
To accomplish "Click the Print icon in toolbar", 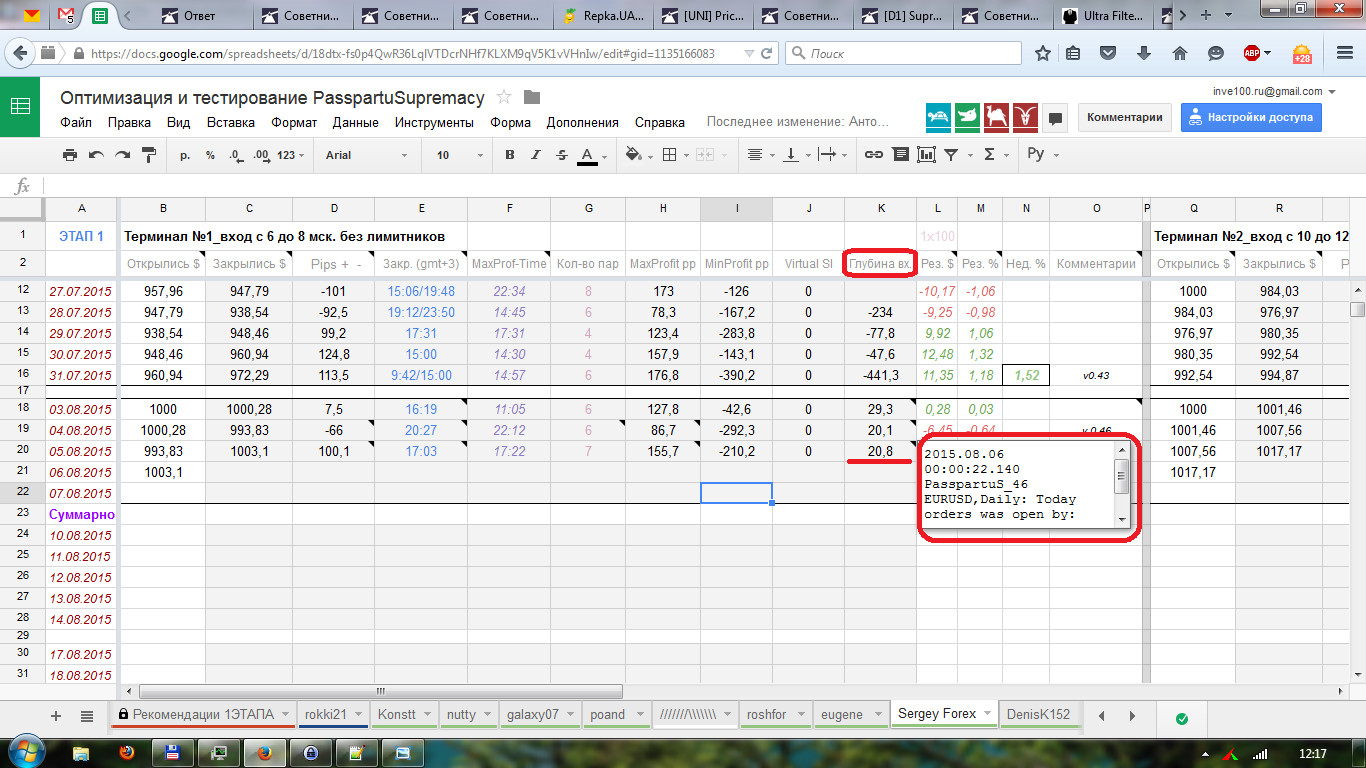I will coord(70,155).
